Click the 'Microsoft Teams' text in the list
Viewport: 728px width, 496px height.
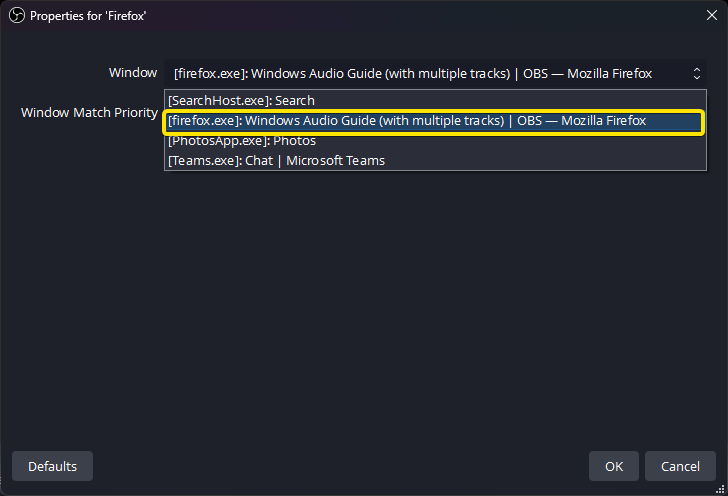pos(335,160)
